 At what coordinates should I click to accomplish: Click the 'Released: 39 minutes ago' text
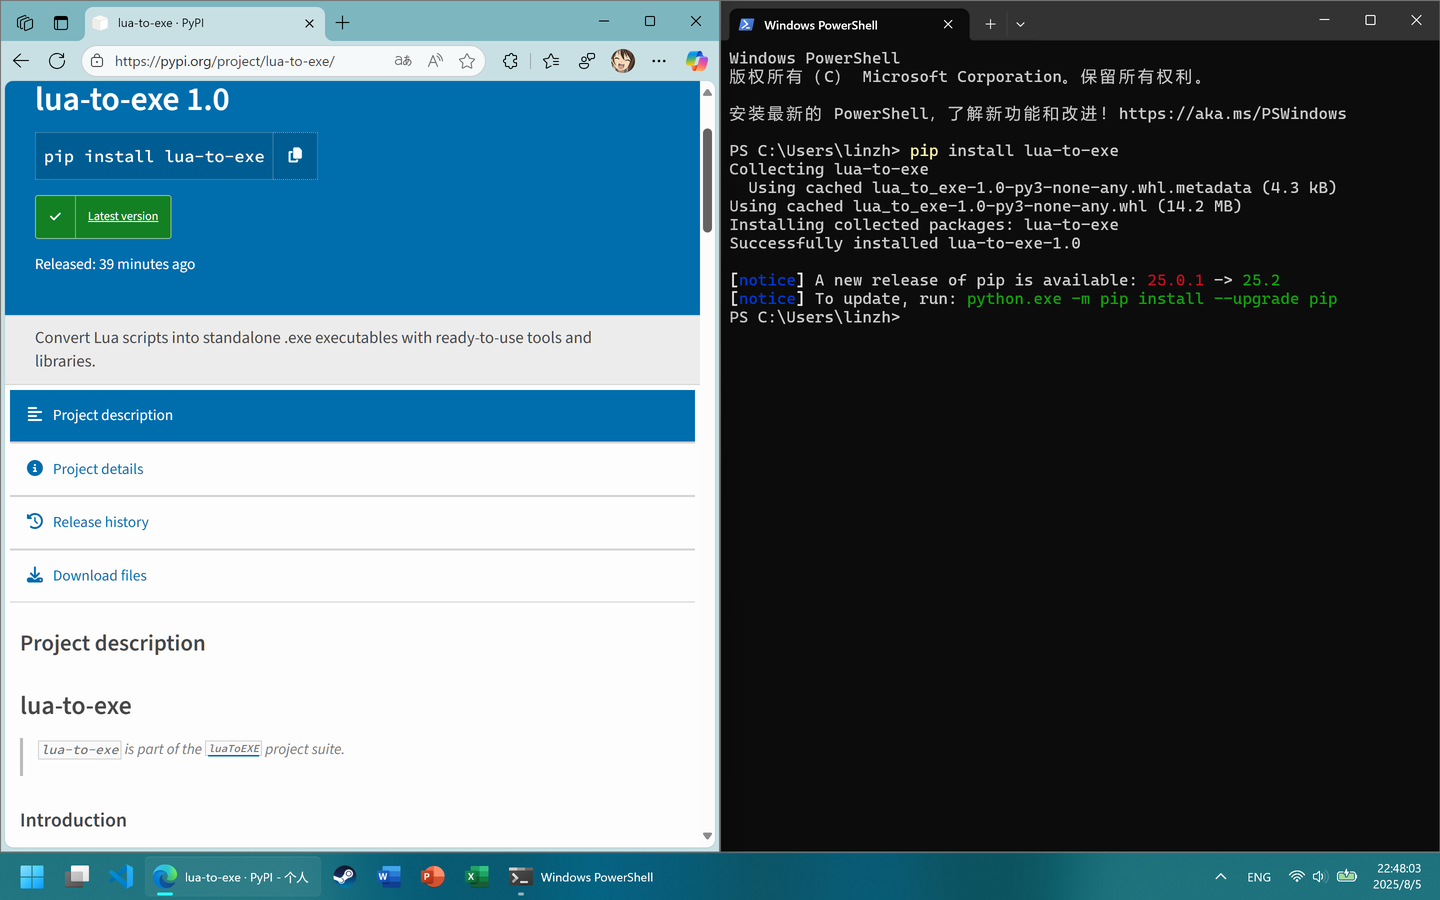[x=115, y=264]
